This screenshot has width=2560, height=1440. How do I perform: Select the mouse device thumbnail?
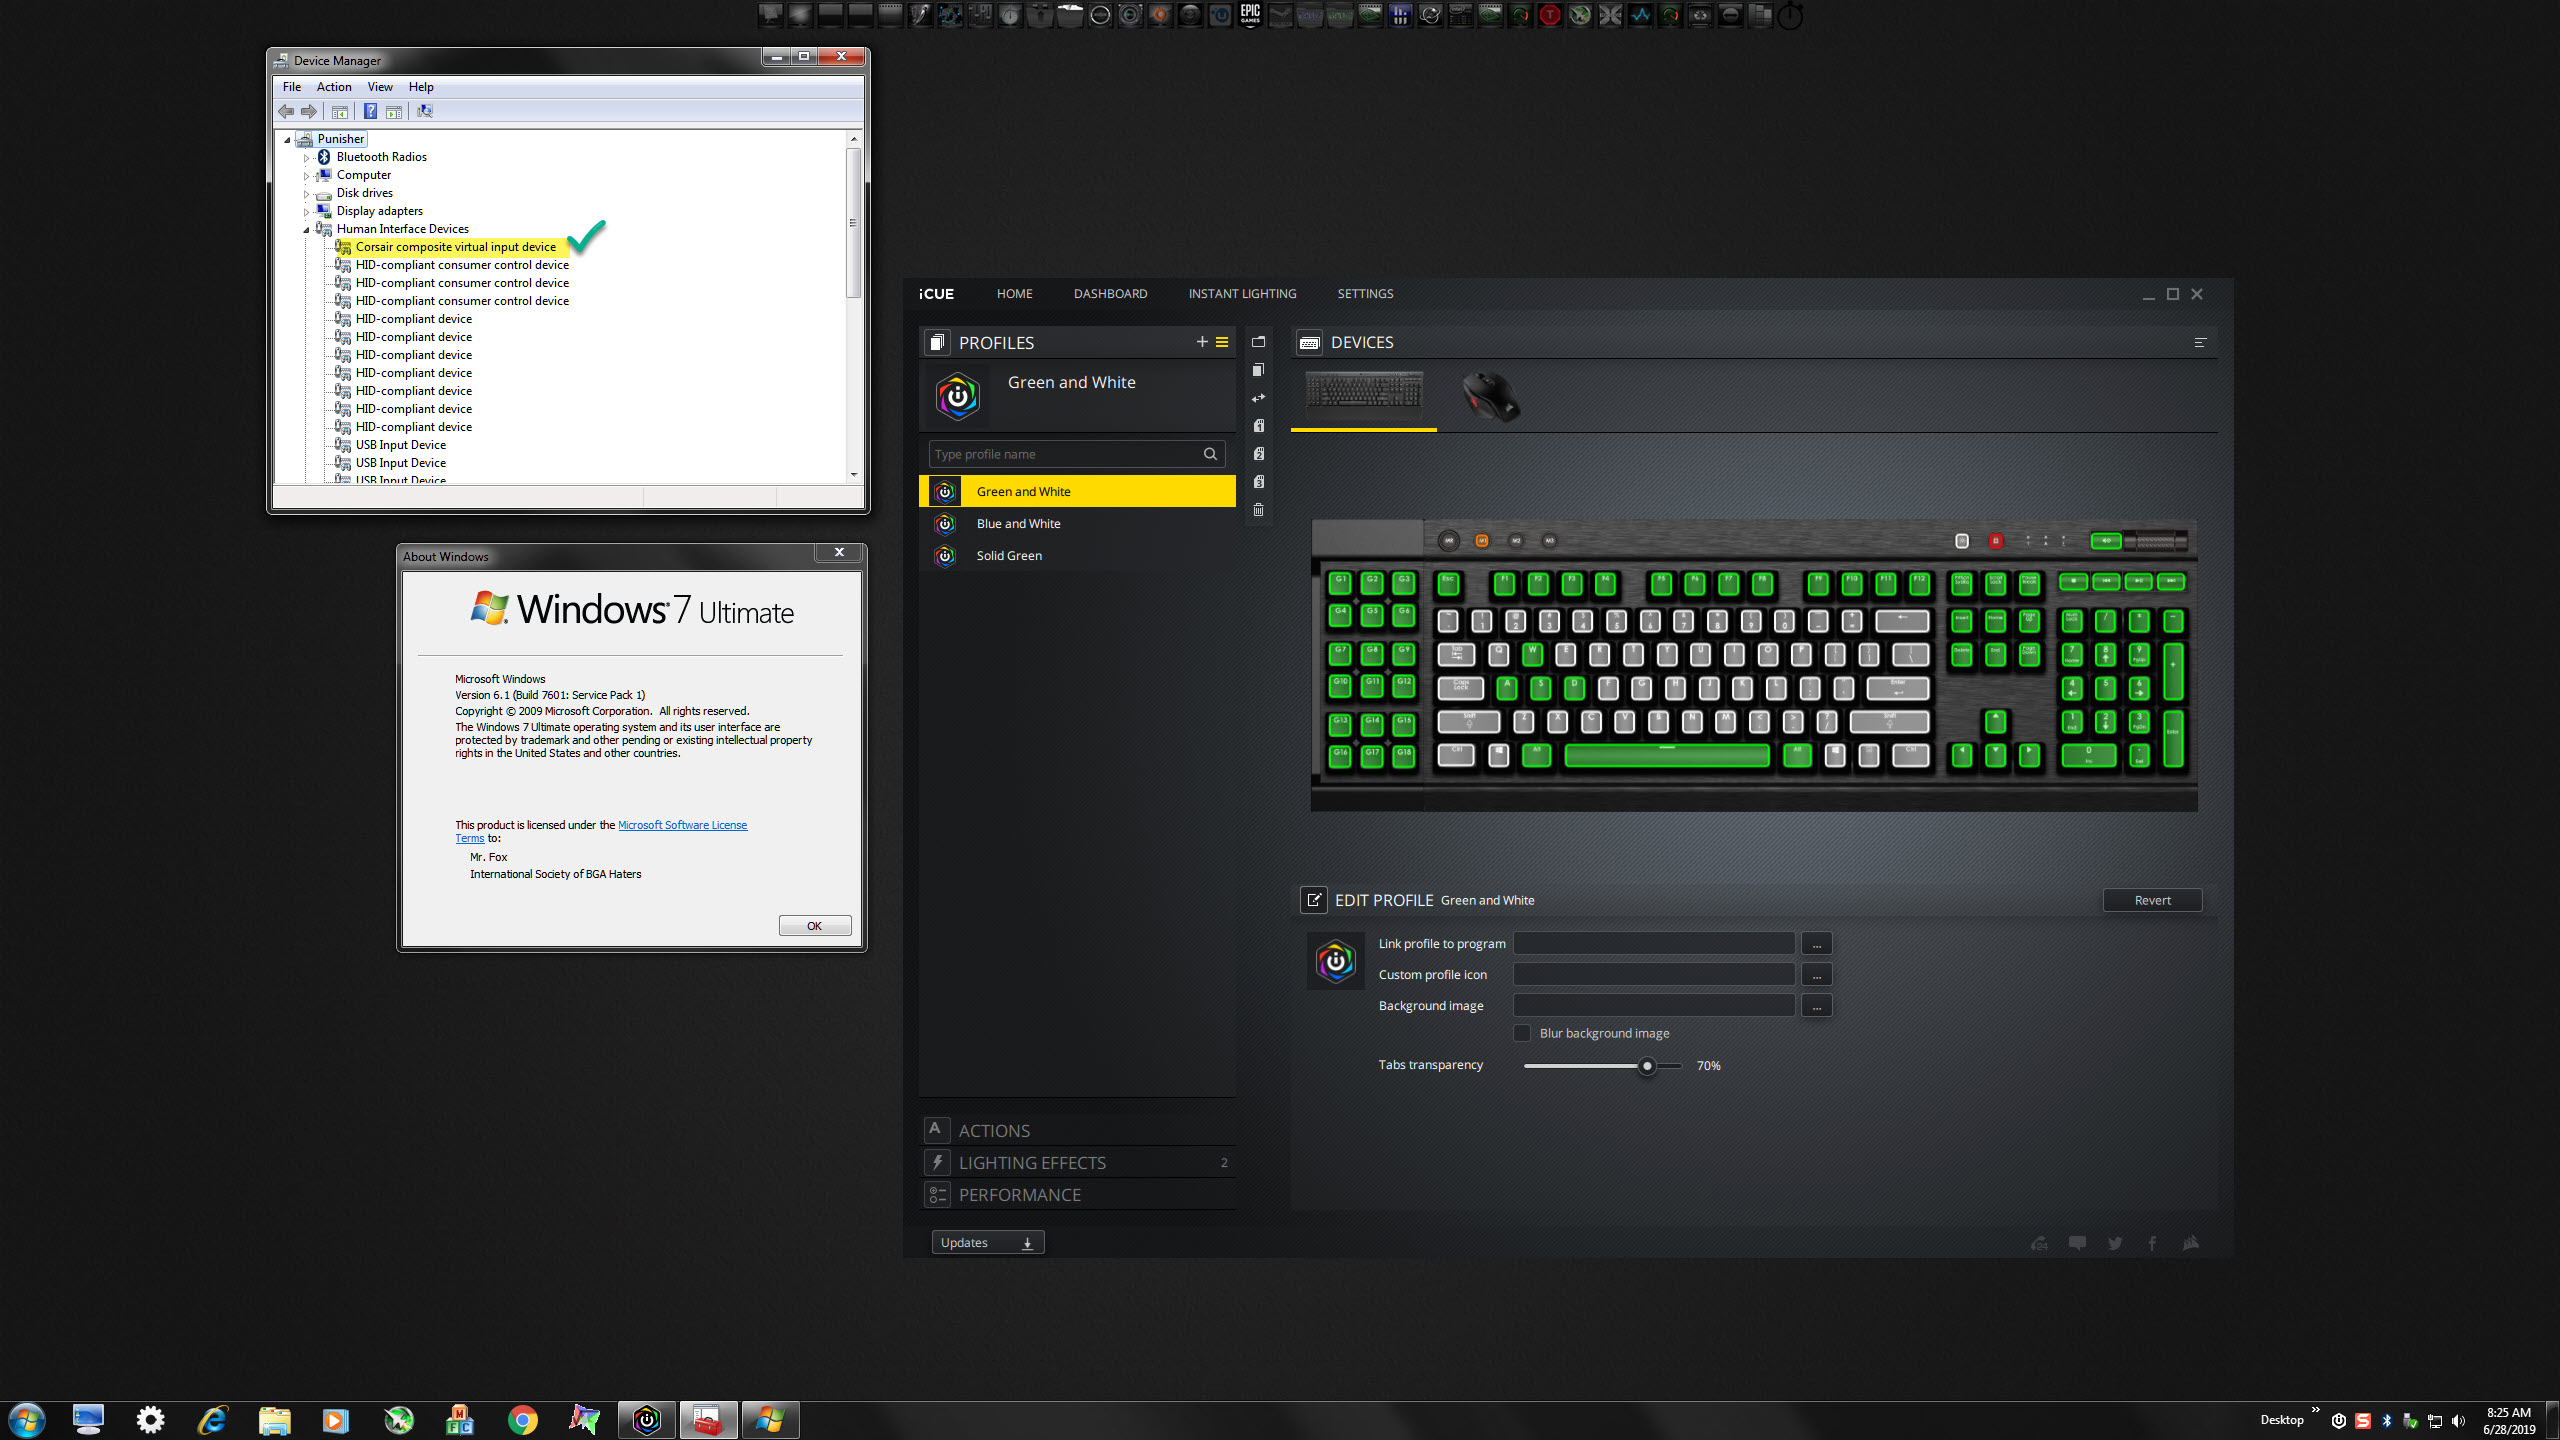click(x=1490, y=396)
